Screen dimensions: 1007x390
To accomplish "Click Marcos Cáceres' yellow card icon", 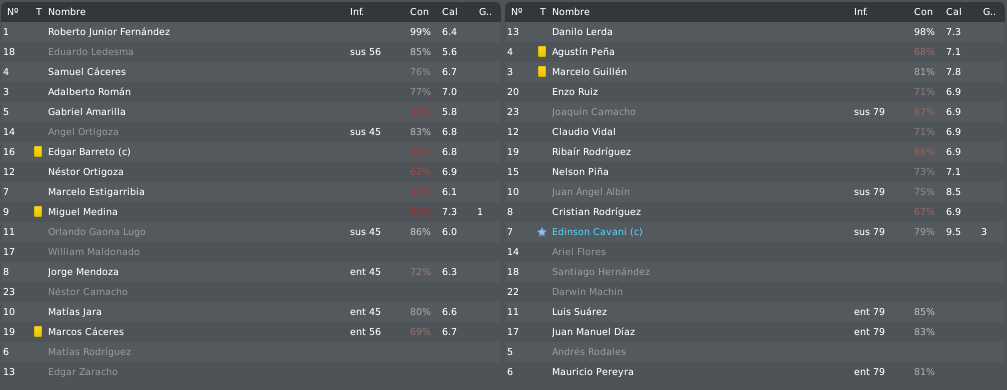I will [38, 332].
